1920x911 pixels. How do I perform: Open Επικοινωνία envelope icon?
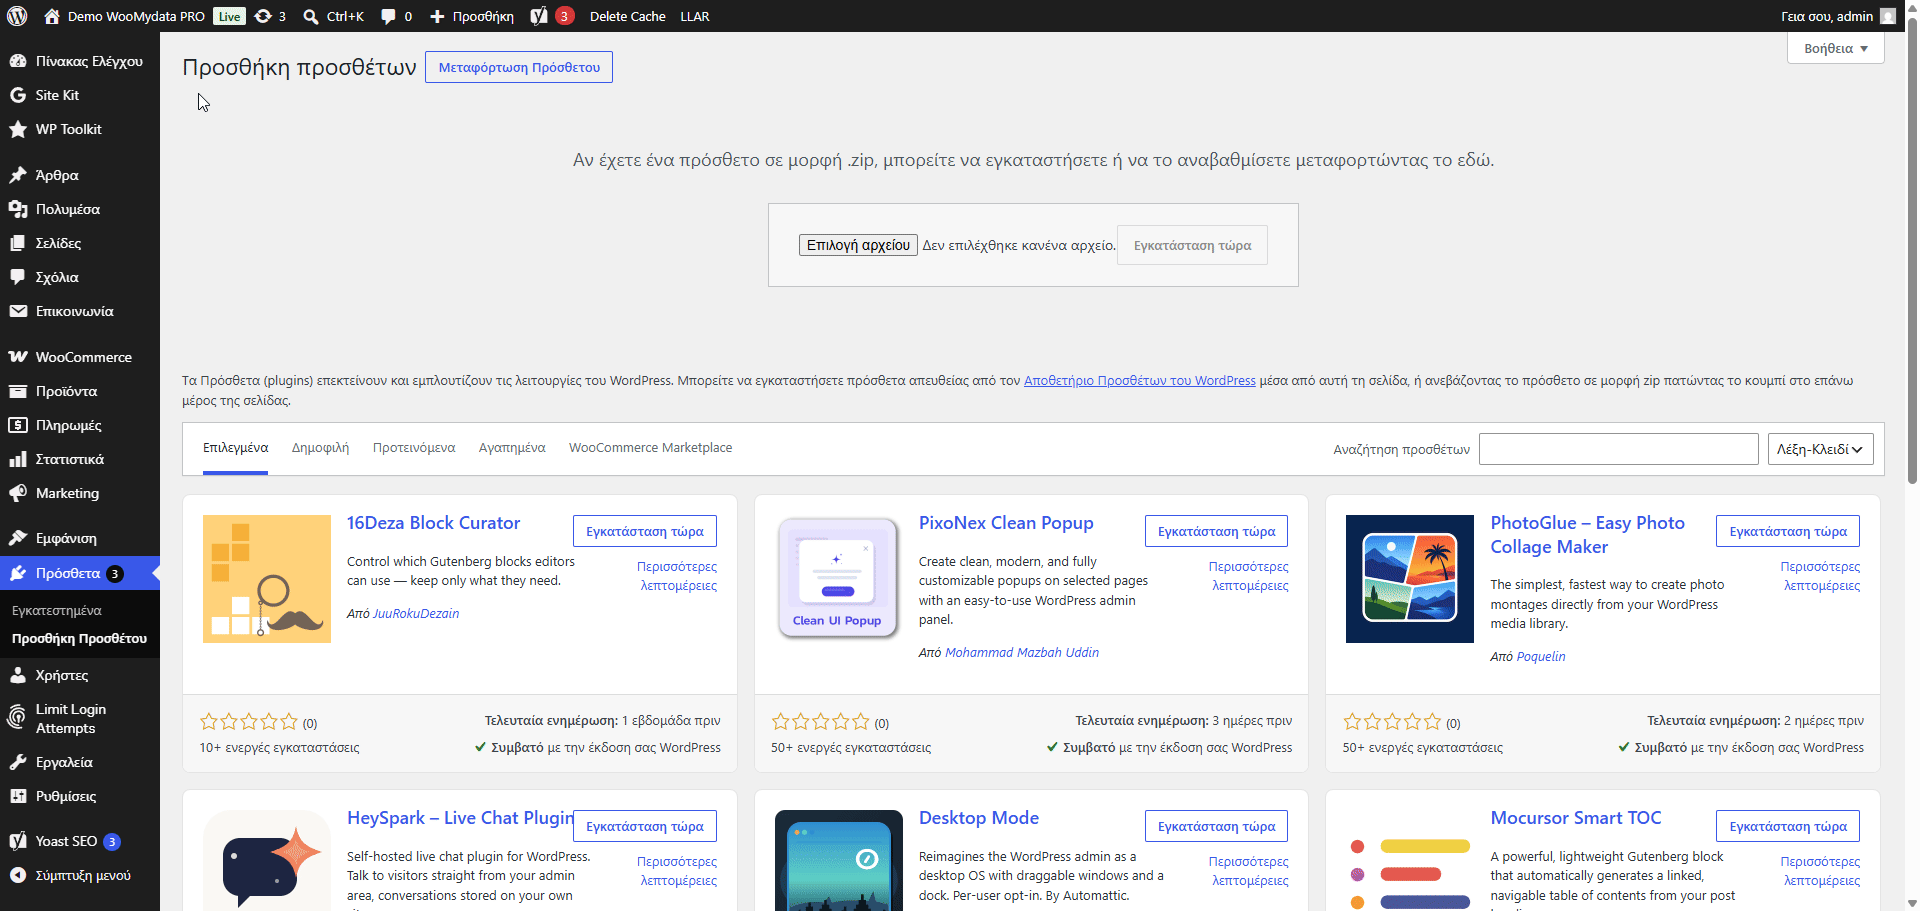pos(17,311)
